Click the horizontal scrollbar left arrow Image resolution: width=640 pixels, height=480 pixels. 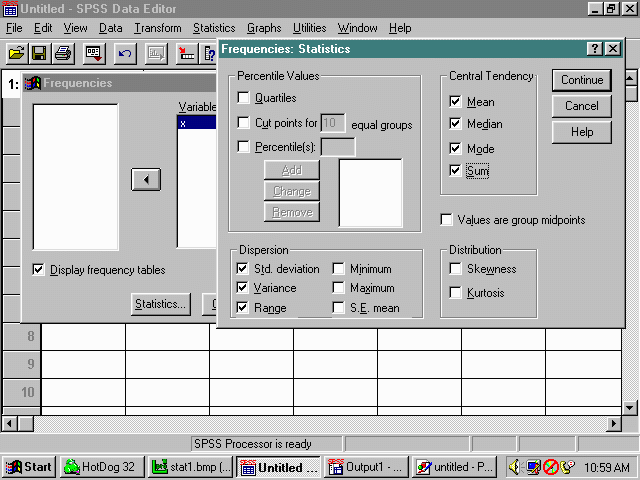(x=9, y=424)
